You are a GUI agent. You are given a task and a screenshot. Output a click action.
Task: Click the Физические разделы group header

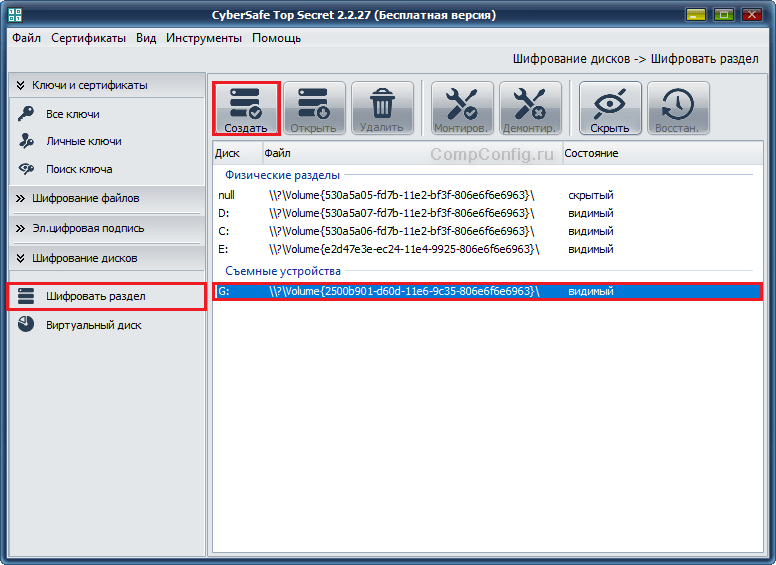[282, 175]
